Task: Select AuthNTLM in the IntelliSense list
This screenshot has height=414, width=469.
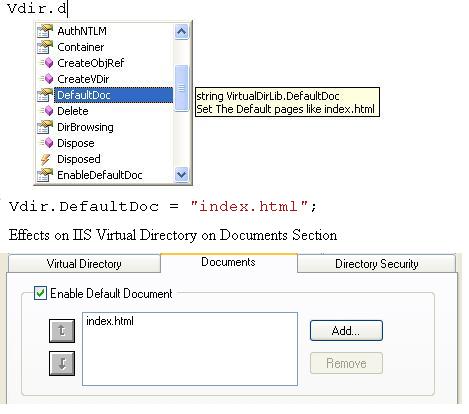Action: [x=82, y=31]
